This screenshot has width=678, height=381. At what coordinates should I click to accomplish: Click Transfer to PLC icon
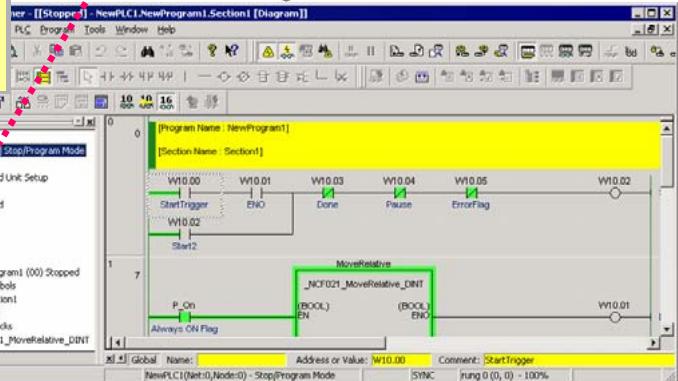coord(397,51)
